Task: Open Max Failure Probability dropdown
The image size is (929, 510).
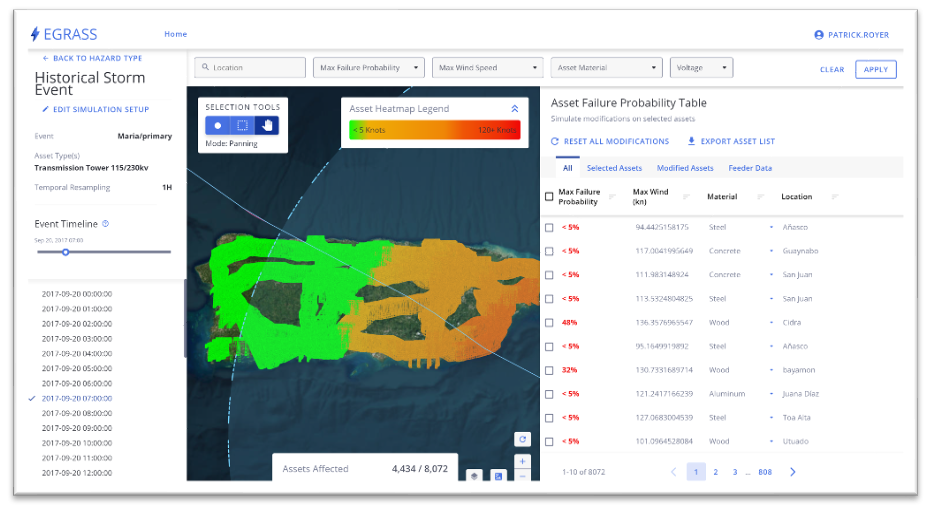Action: point(369,68)
